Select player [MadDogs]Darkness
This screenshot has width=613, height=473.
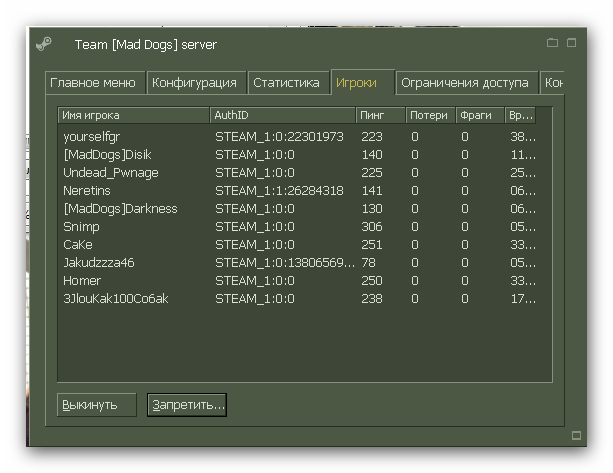point(120,208)
